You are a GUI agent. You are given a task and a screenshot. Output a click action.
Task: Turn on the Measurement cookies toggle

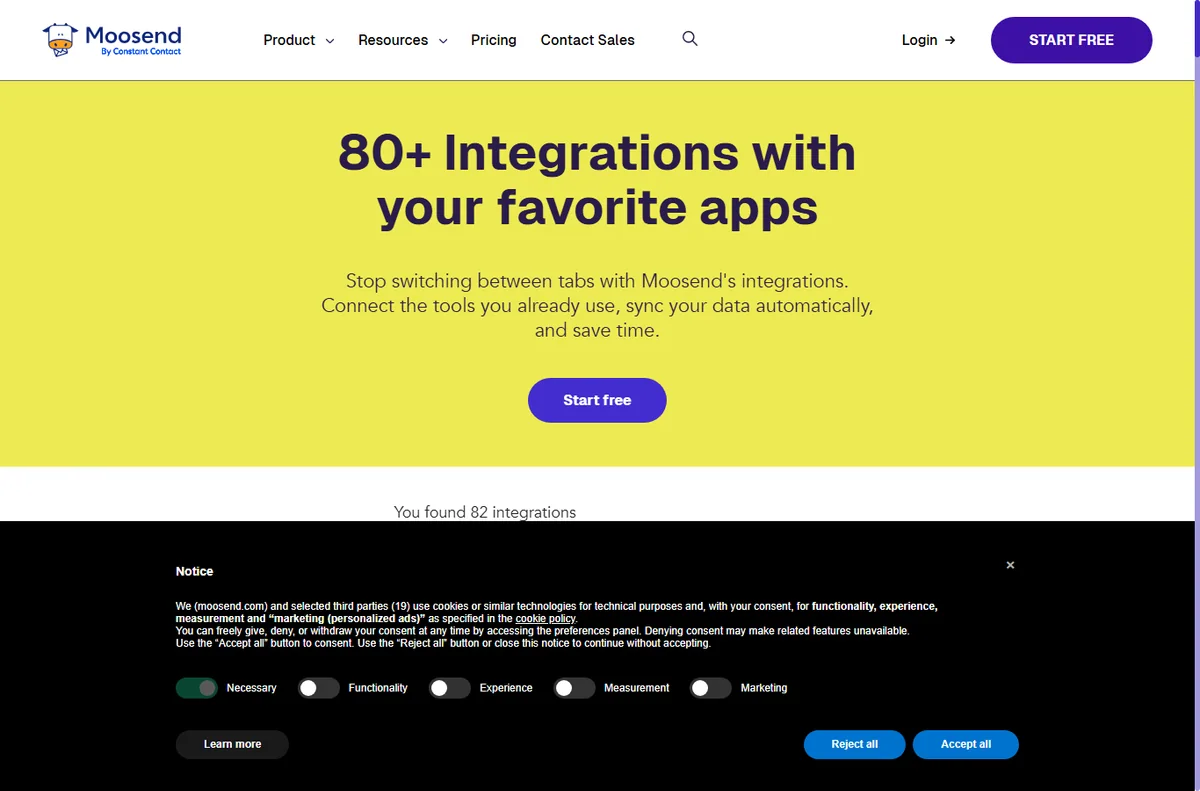coord(575,688)
